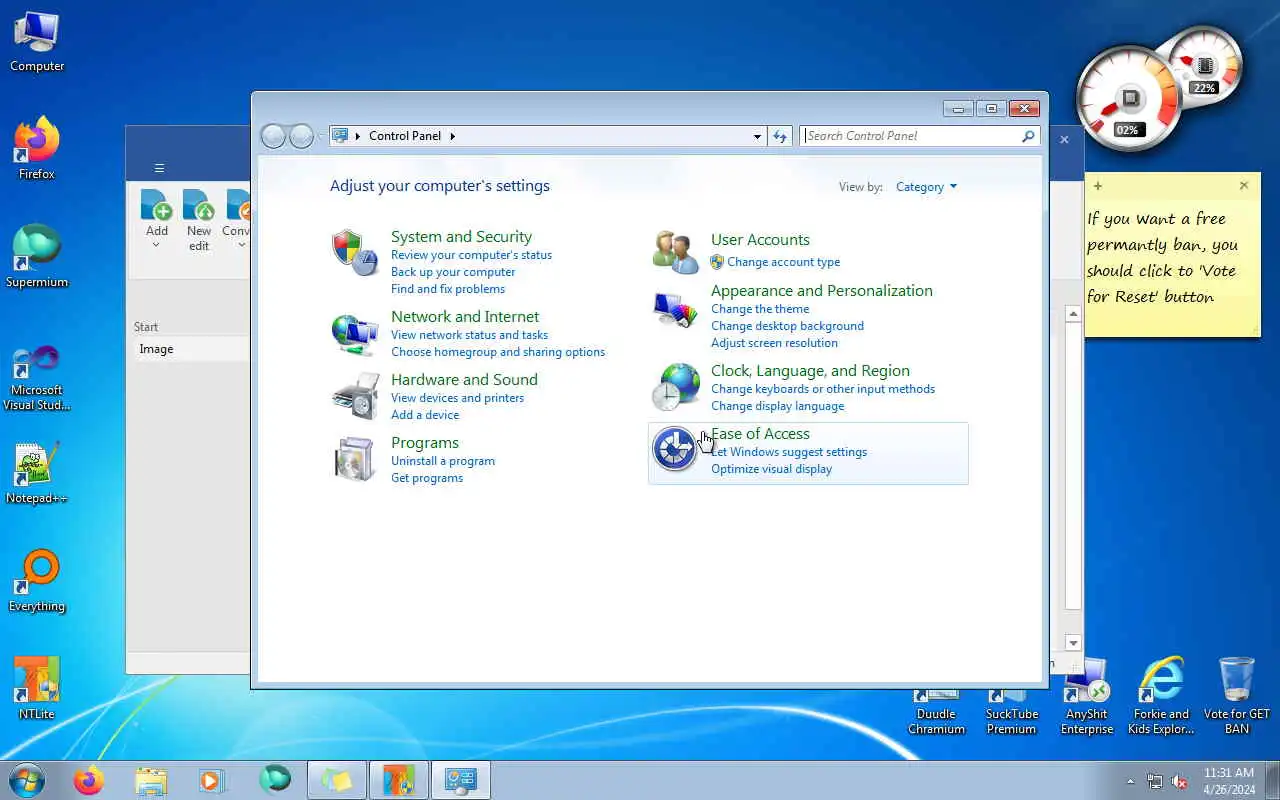Open Forkie and Kids Explorer shortcut
This screenshot has width=1280, height=800.
[x=1161, y=697]
